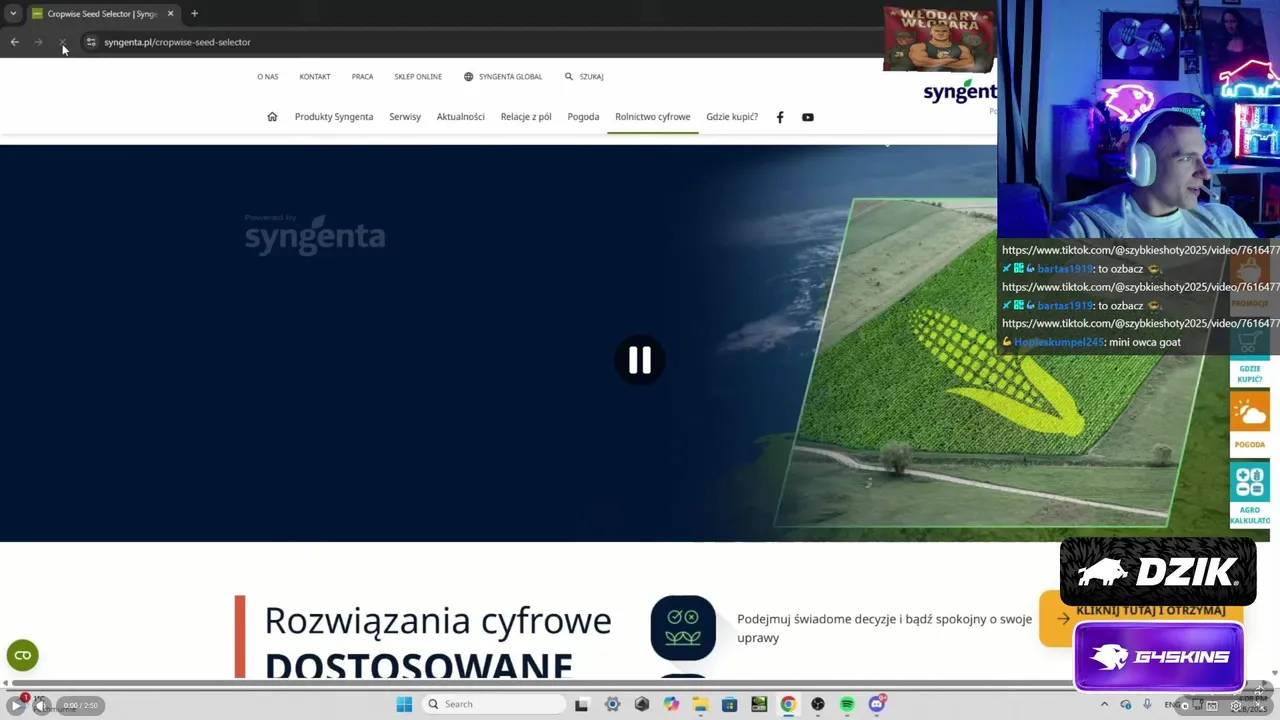Screen dimensions: 1280x720
Task: Open site info icon beside the URL
Action: pos(91,42)
